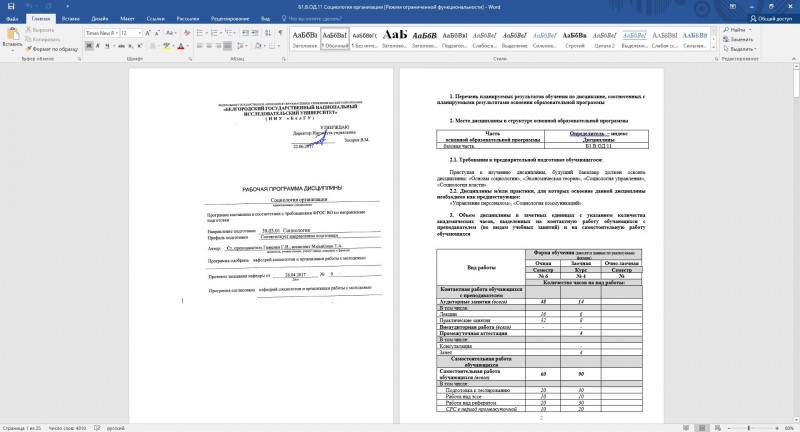Click the word count in the status bar
This screenshot has height=432, width=800.
[x=67, y=428]
